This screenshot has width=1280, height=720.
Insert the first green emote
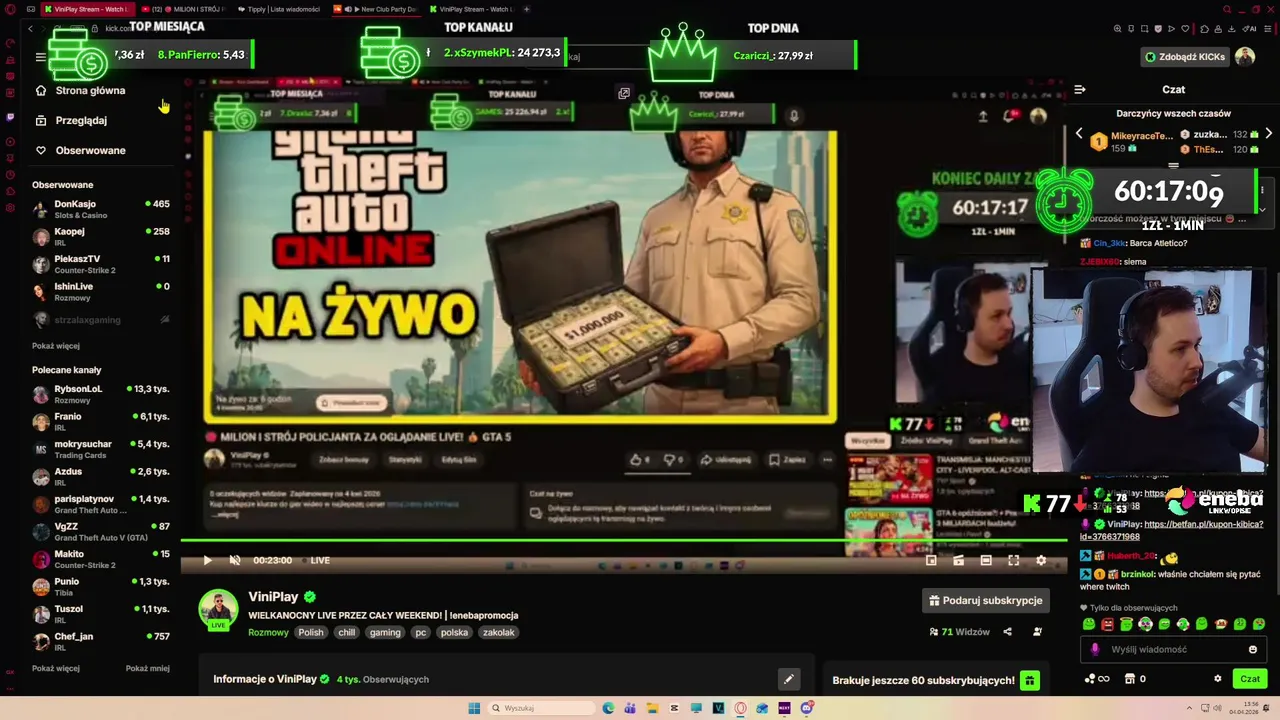[x=1089, y=624]
